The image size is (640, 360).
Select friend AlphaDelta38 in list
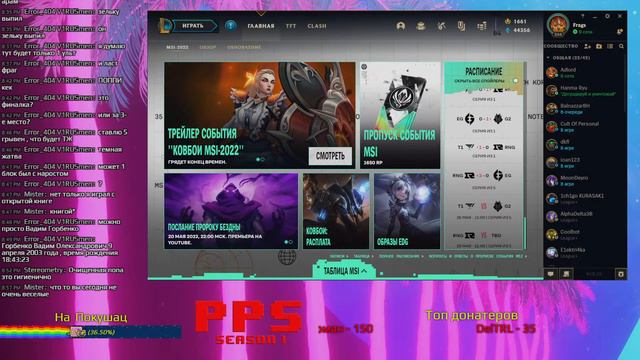pyautogui.click(x=584, y=217)
